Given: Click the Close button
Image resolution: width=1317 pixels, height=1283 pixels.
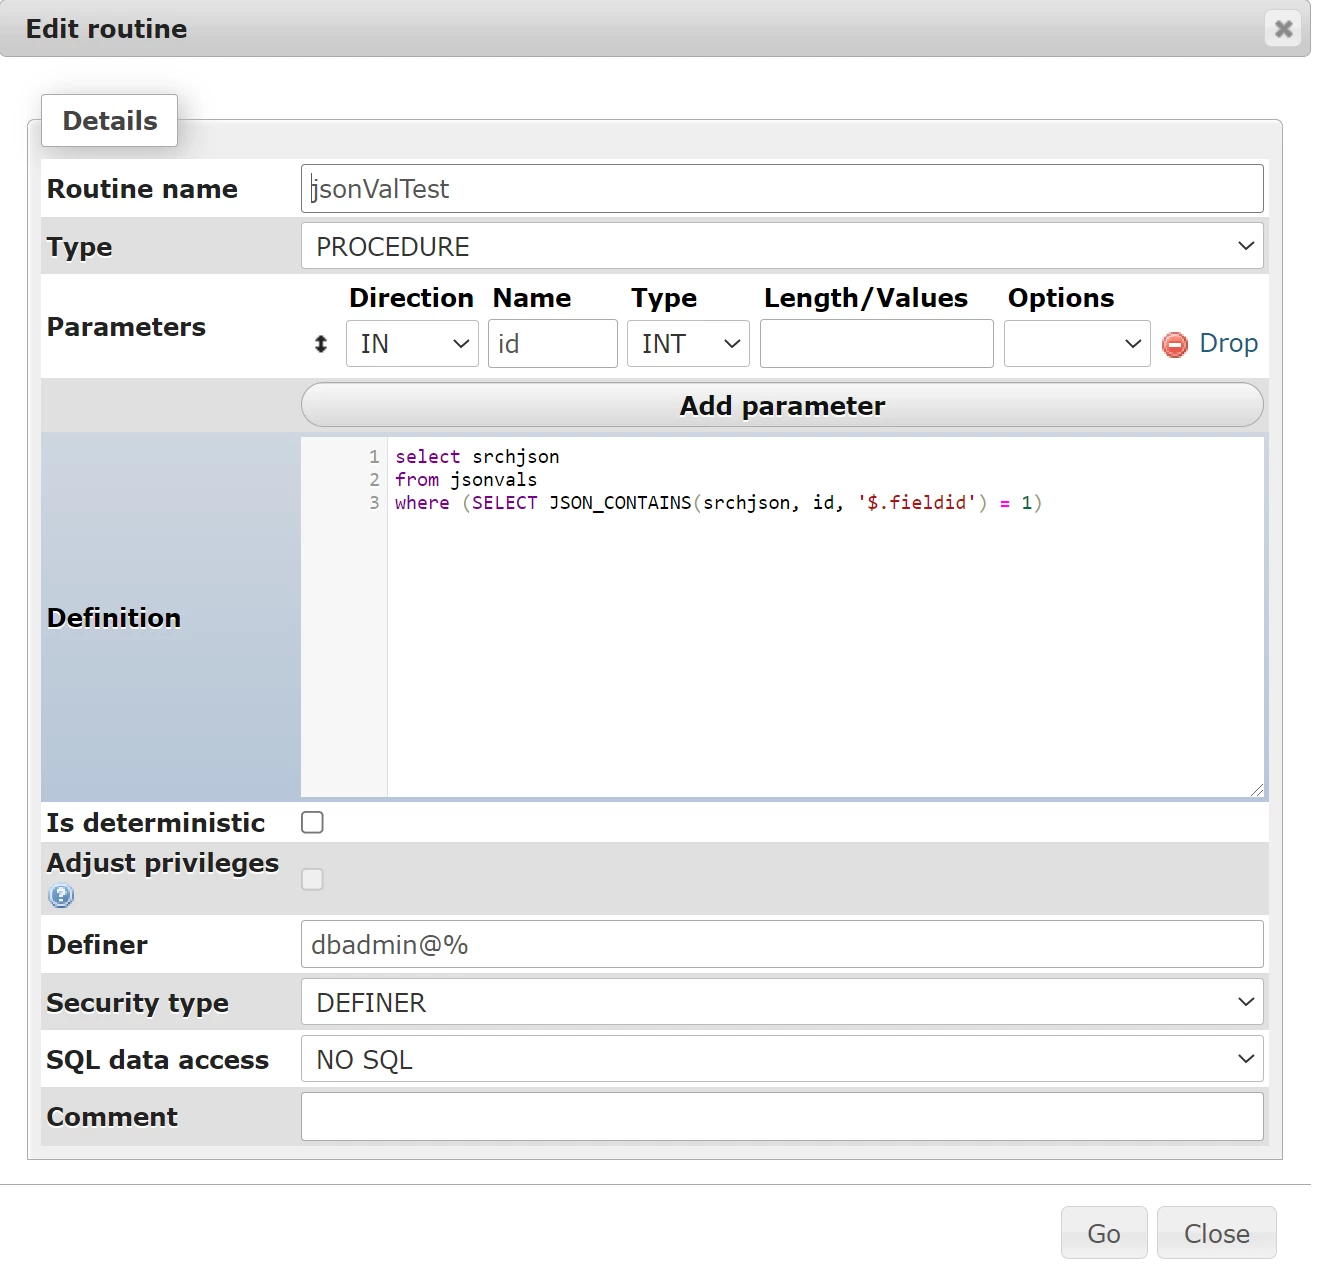Looking at the screenshot, I should click(x=1217, y=1233).
